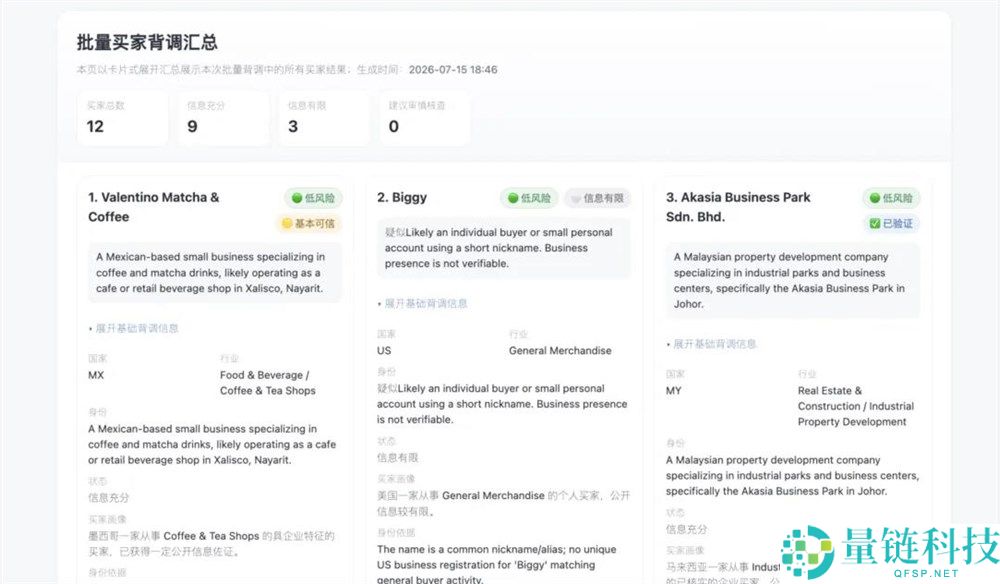The image size is (1000, 584).
Task: Click country value MX
Action: click(96, 375)
